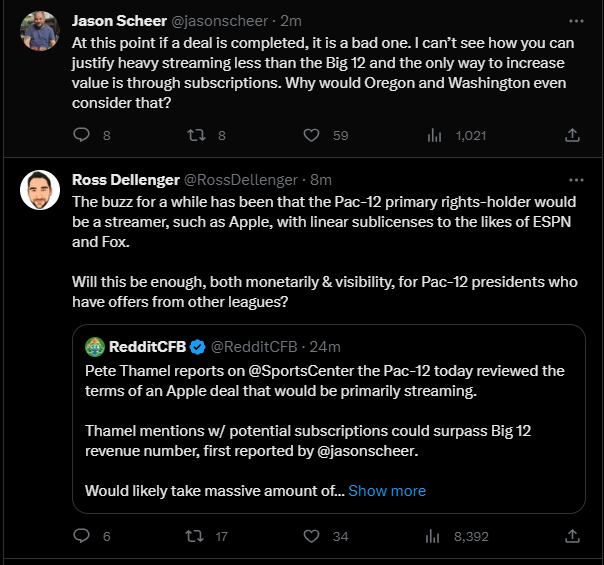
Task: Open RedditCFB's avatar in quoted tweet
Action: click(97, 346)
